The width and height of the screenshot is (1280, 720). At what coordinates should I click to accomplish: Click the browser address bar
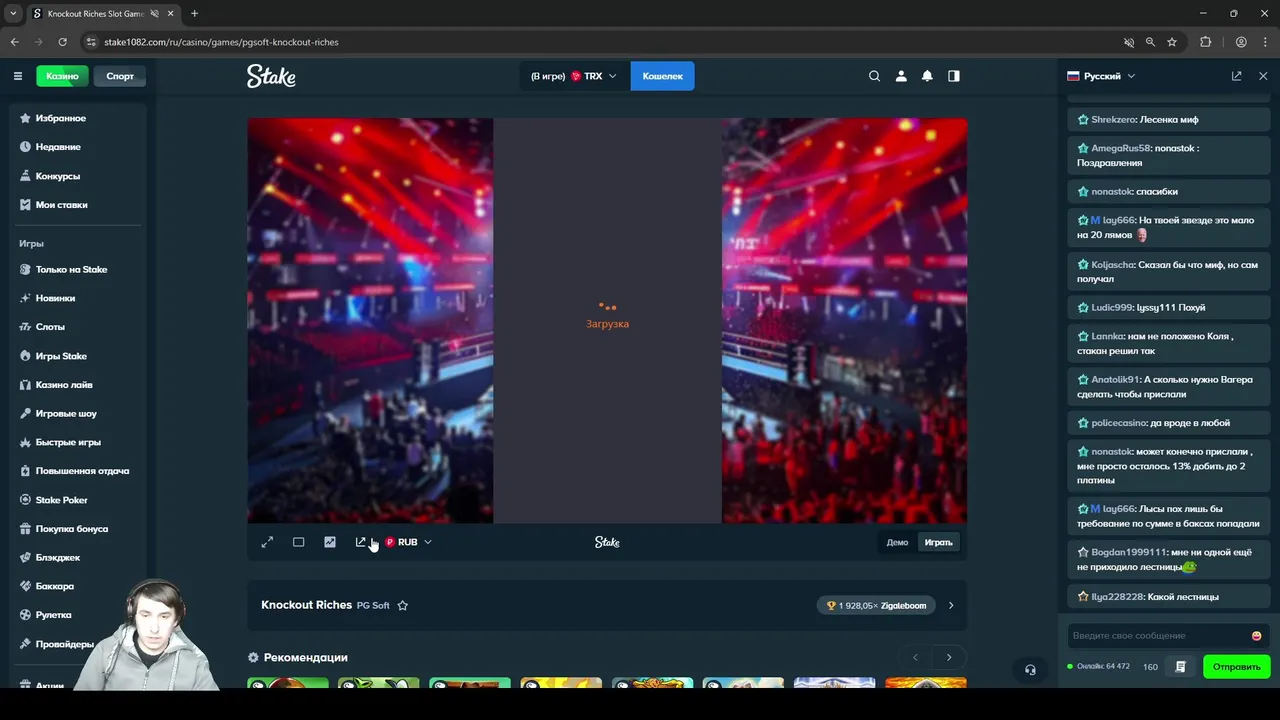coord(600,42)
